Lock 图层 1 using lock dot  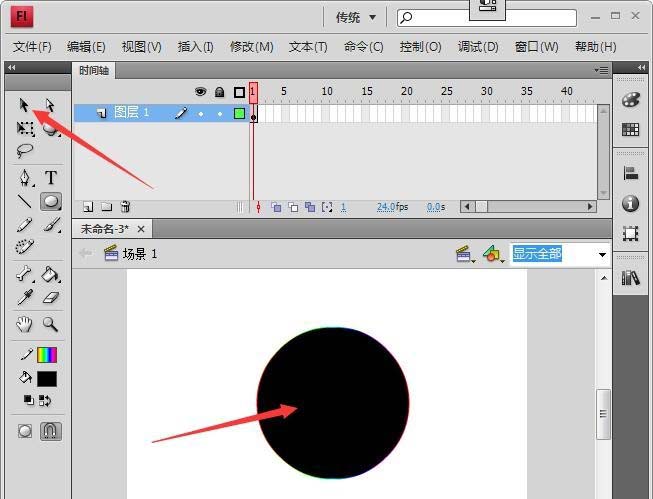click(x=220, y=114)
